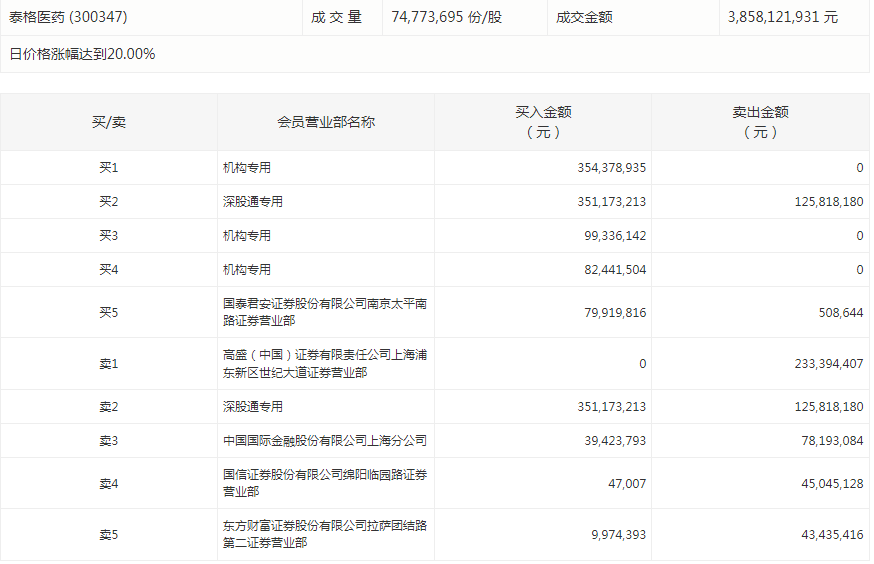Select the turnover value 3,858,121,931 元
874x564 pixels.
coord(782,17)
